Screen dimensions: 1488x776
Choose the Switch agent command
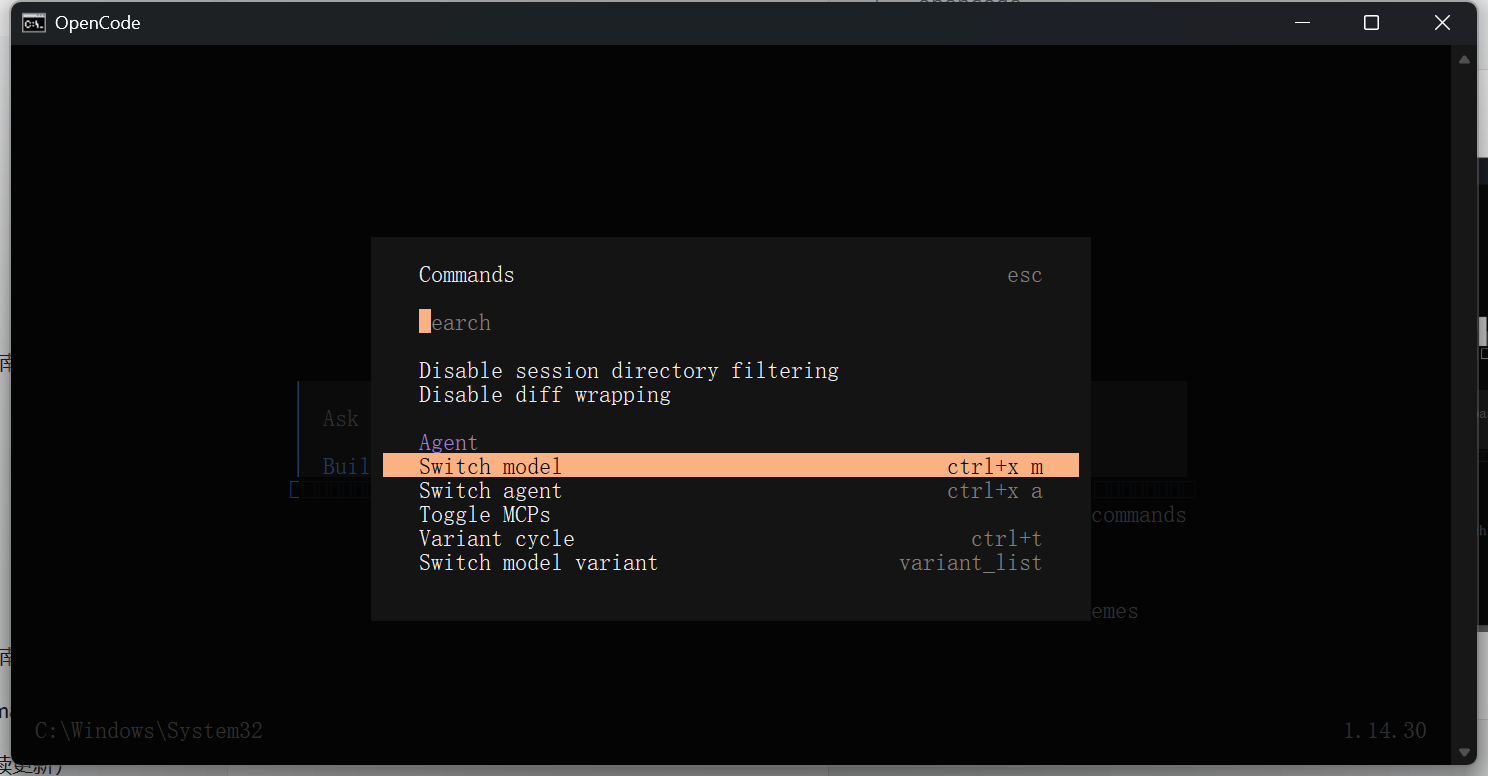coord(730,490)
